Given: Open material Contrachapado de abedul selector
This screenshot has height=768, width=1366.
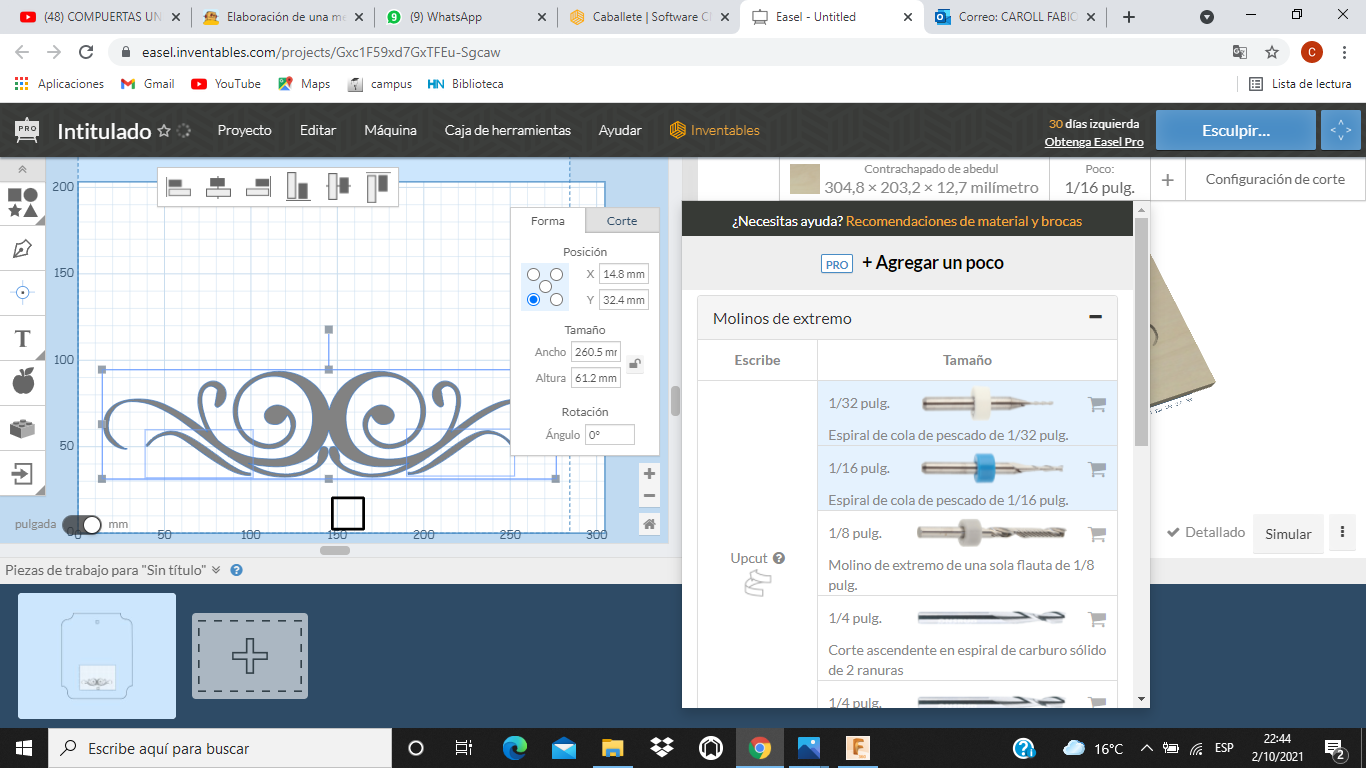Looking at the screenshot, I should (914, 179).
